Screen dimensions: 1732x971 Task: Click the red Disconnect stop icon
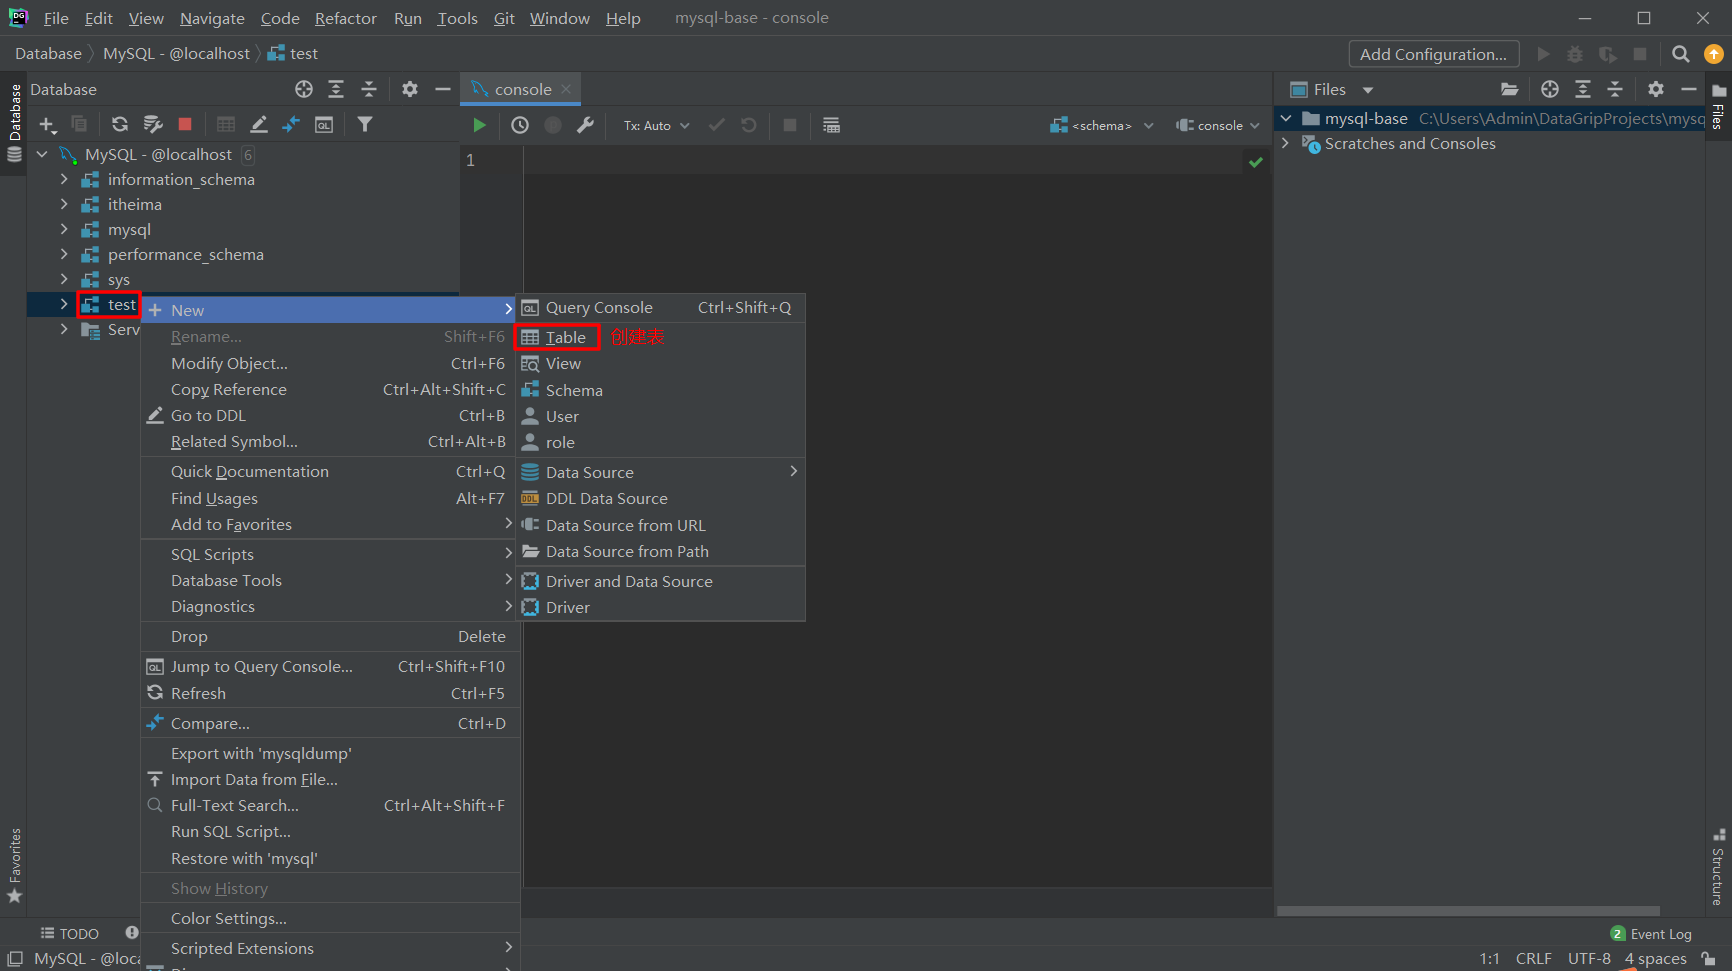pyautogui.click(x=185, y=125)
